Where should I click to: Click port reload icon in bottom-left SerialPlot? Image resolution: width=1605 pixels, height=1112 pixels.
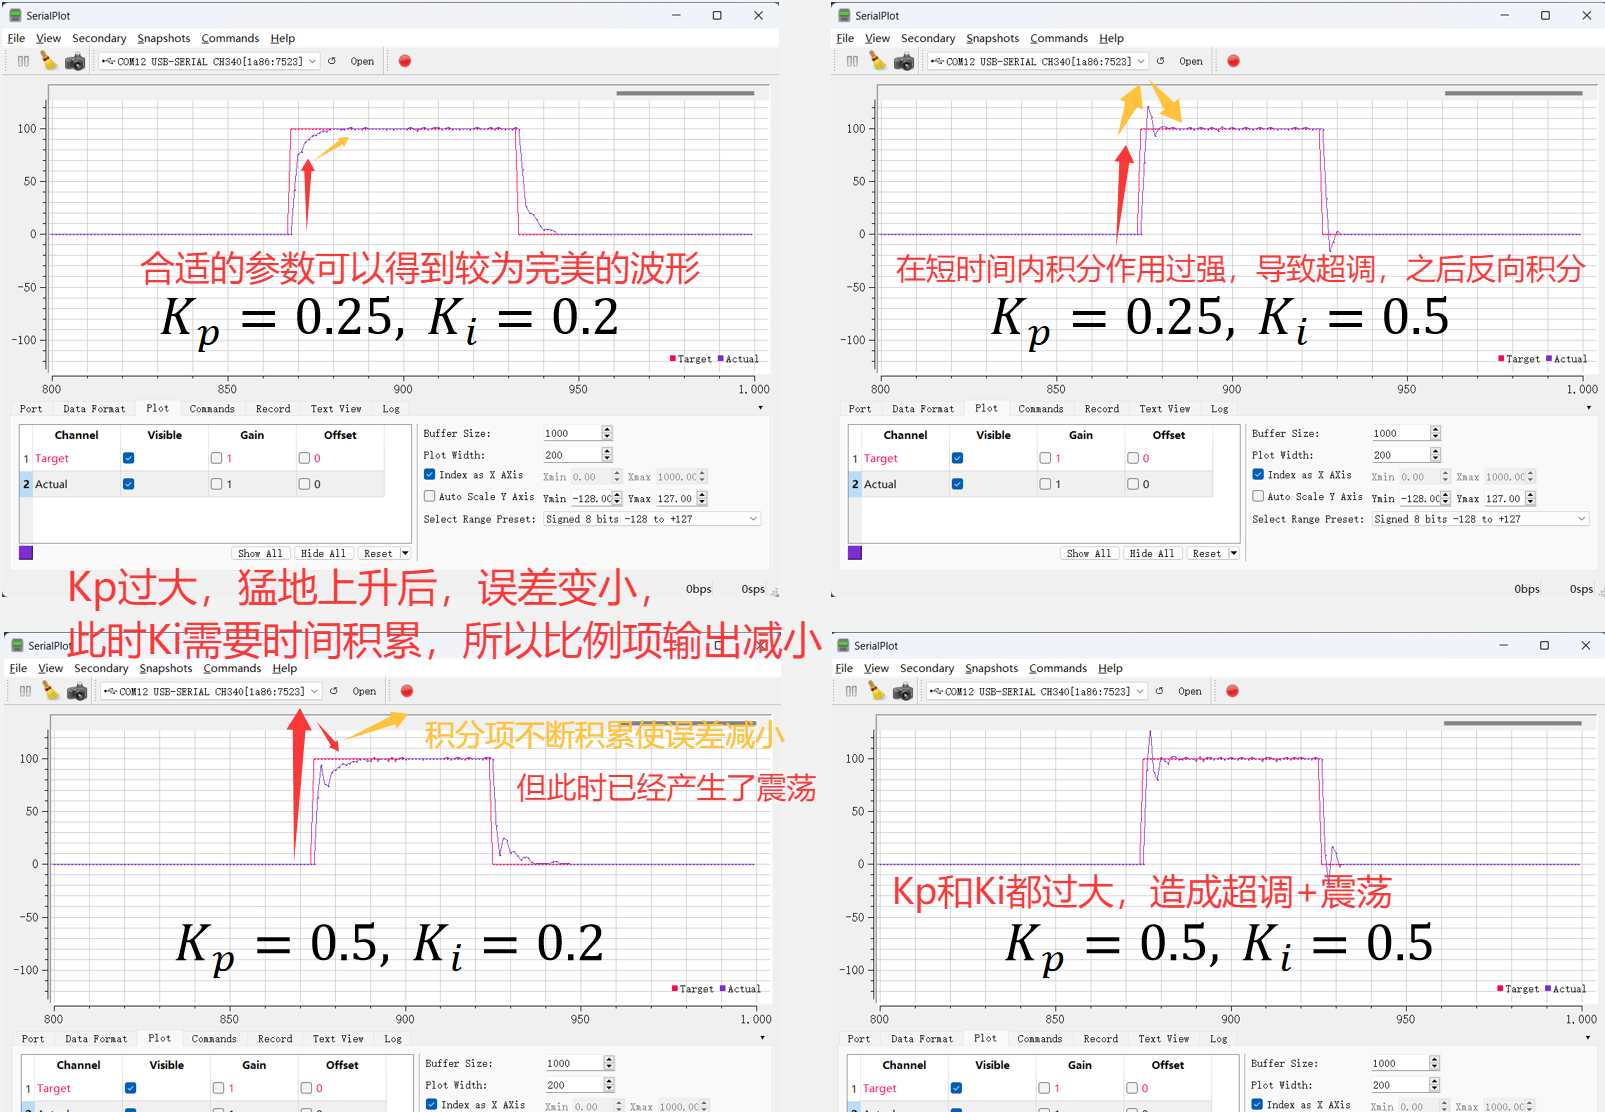click(334, 691)
